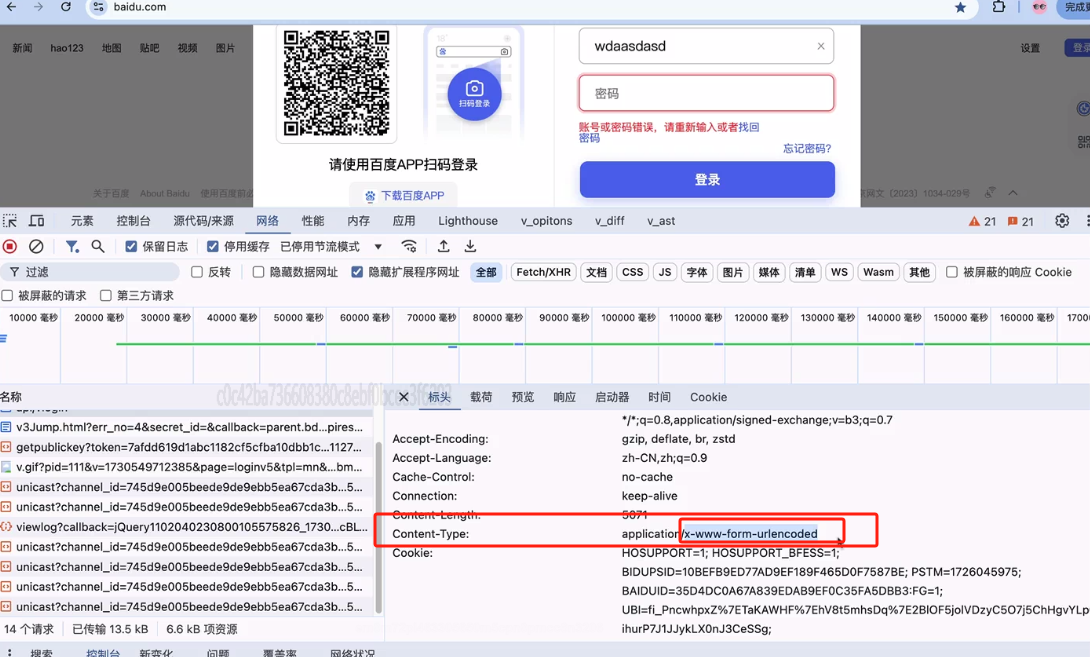Screen dimensions: 1090x657
Task: Click the hao123 link
Action: click(x=67, y=48)
